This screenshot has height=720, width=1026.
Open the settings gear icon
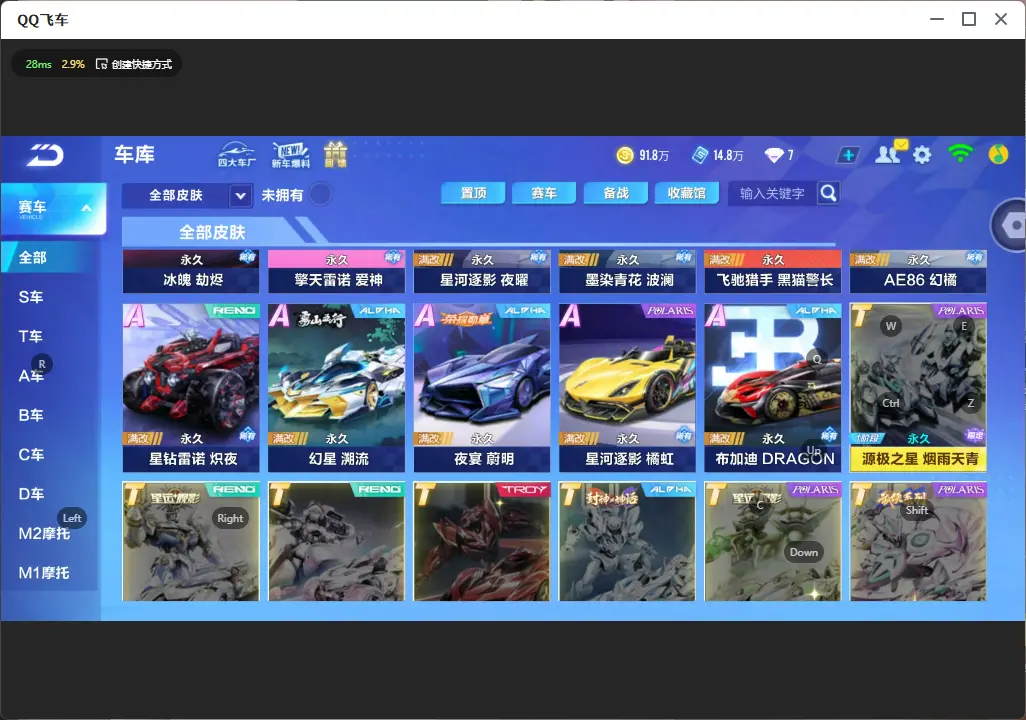[x=922, y=155]
